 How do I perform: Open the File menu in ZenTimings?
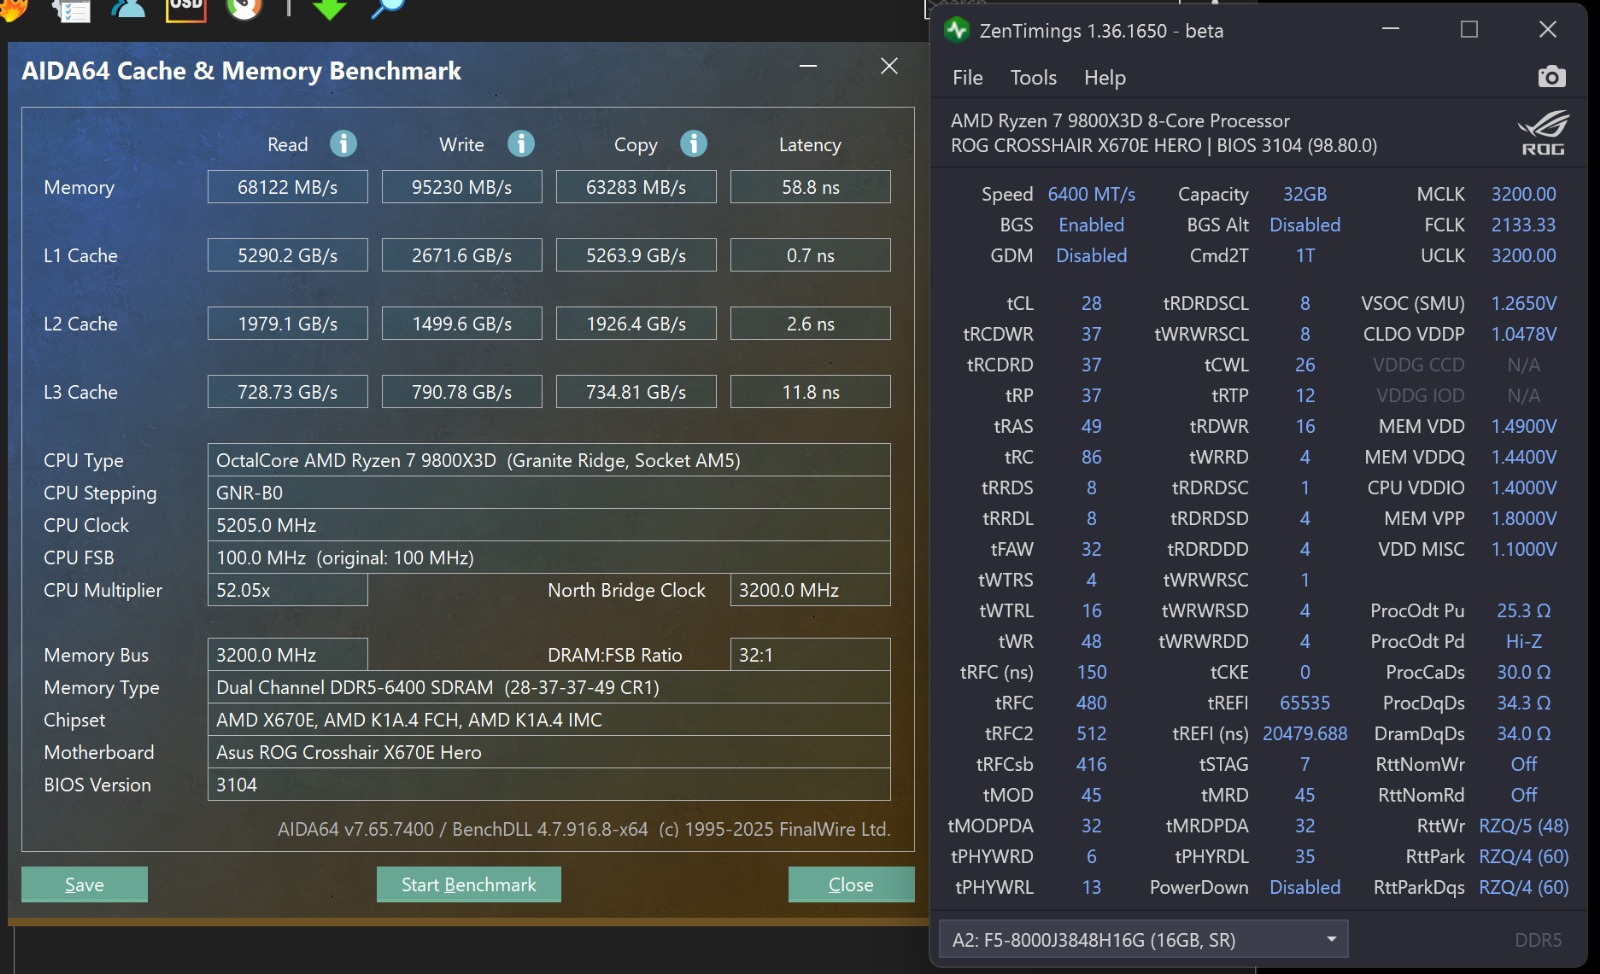pos(967,78)
